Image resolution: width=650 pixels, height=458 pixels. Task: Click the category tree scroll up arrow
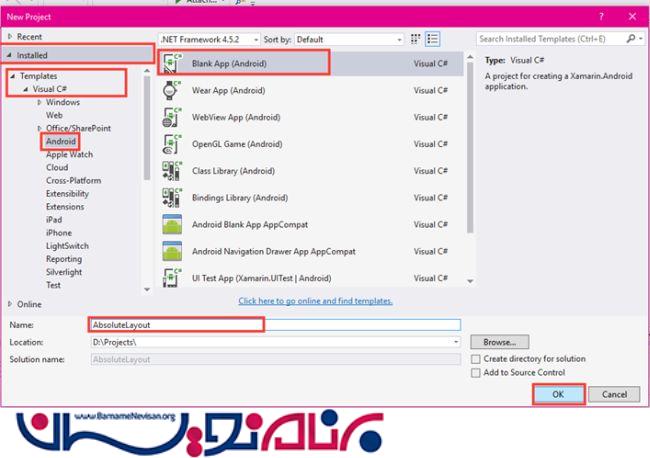(147, 71)
